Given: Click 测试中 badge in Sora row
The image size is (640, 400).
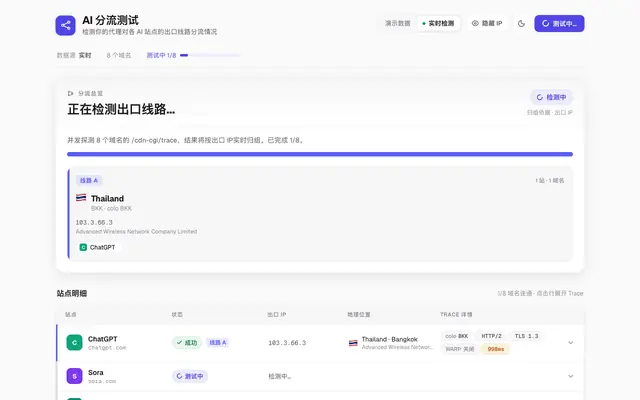Looking at the screenshot, I should 190,376.
